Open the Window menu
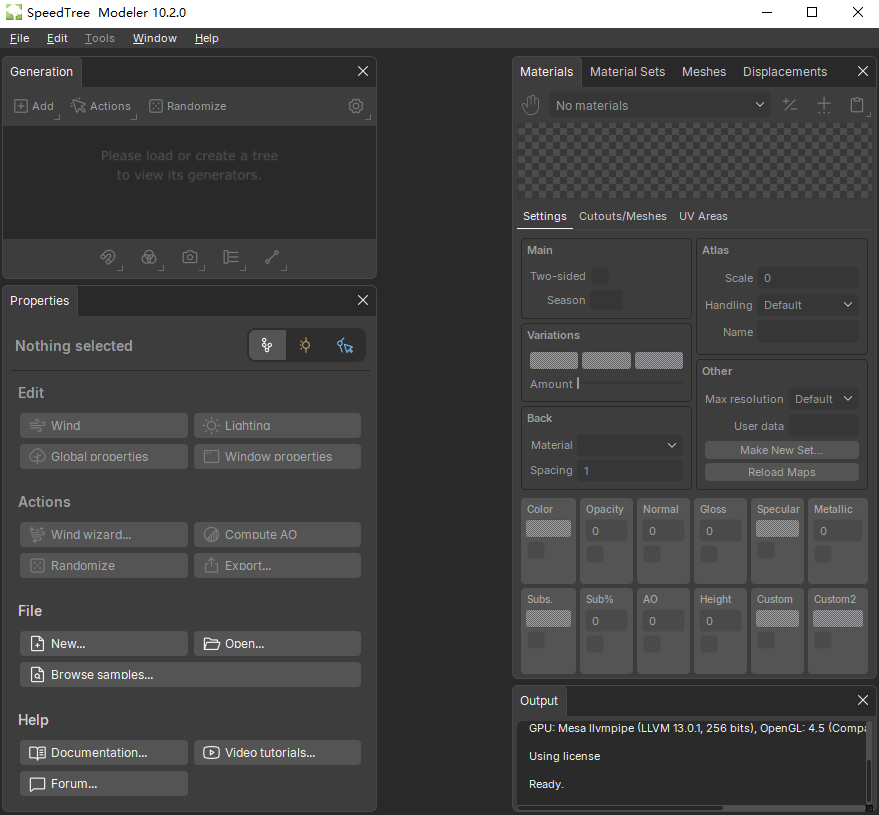Screen dimensions: 879x815 point(155,38)
